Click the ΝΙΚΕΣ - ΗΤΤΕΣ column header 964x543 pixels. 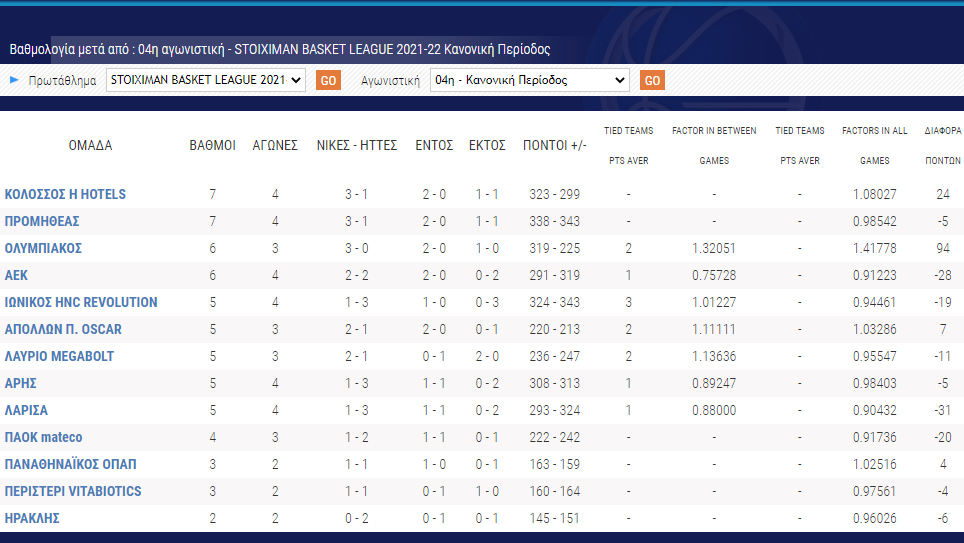tap(357, 146)
